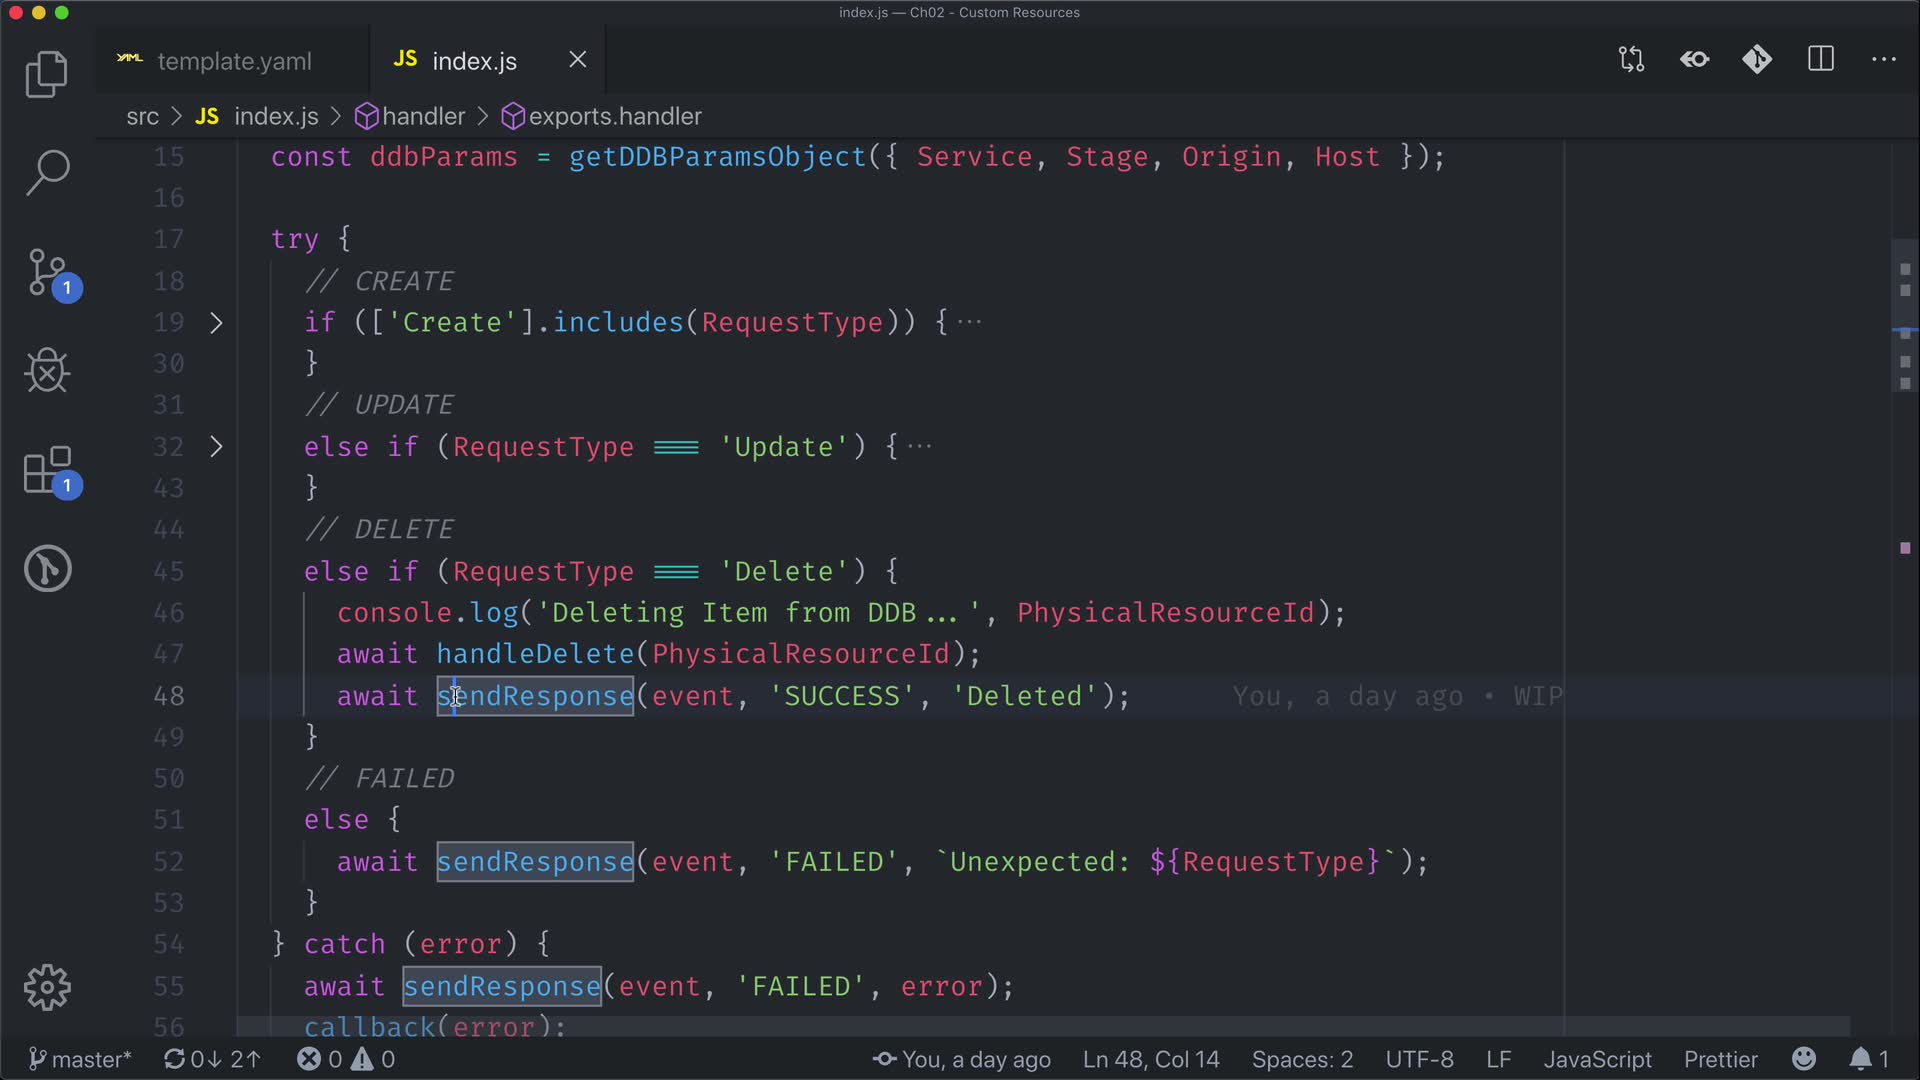
Task: Toggle file blame annotations eye icon
Action: [1694, 60]
